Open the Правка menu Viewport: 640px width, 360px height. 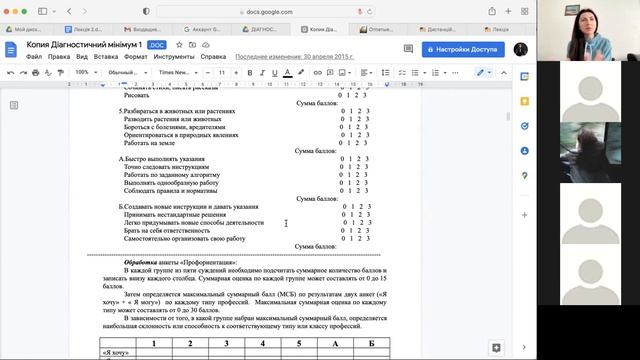59,57
